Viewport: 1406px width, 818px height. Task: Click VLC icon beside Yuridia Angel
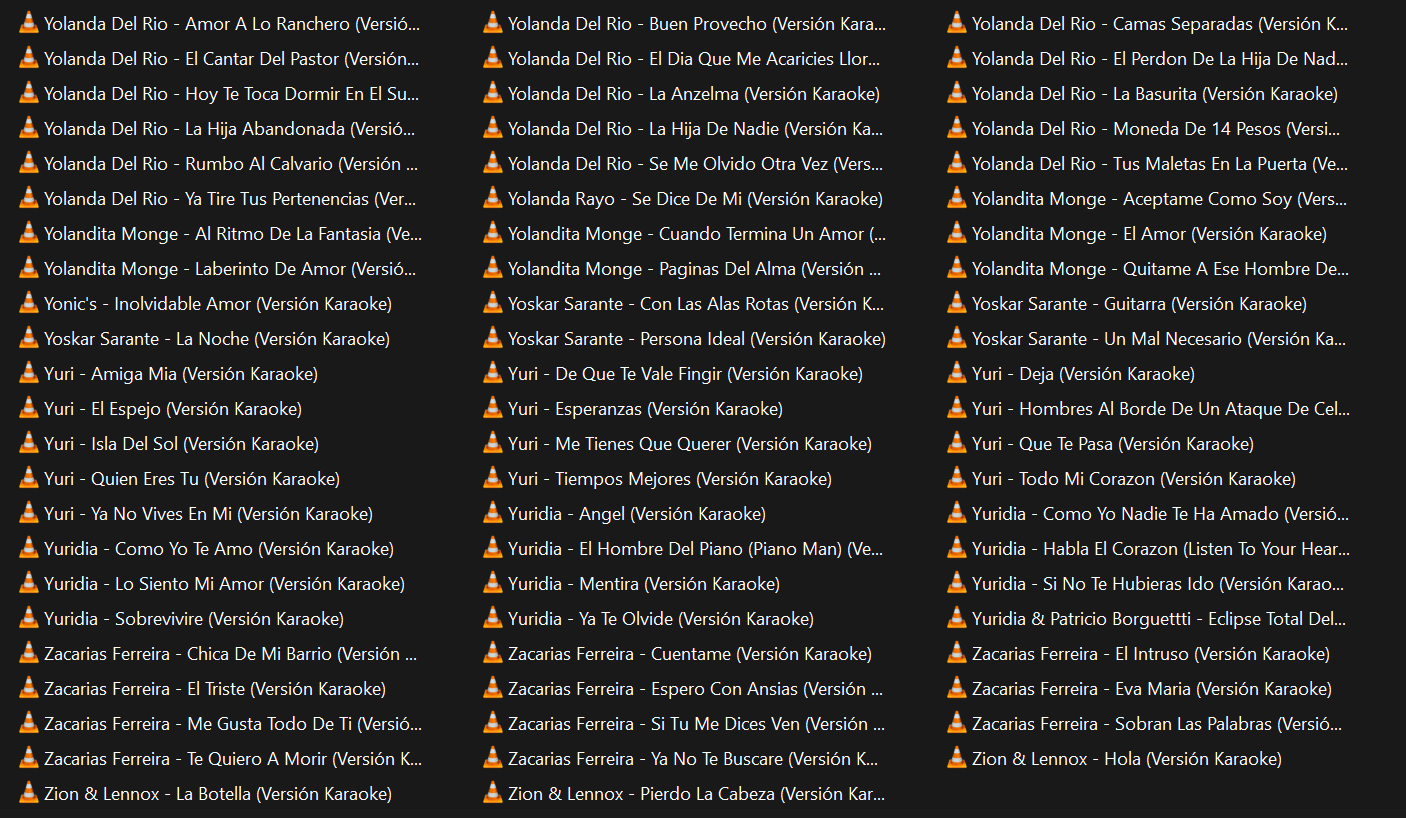click(493, 513)
